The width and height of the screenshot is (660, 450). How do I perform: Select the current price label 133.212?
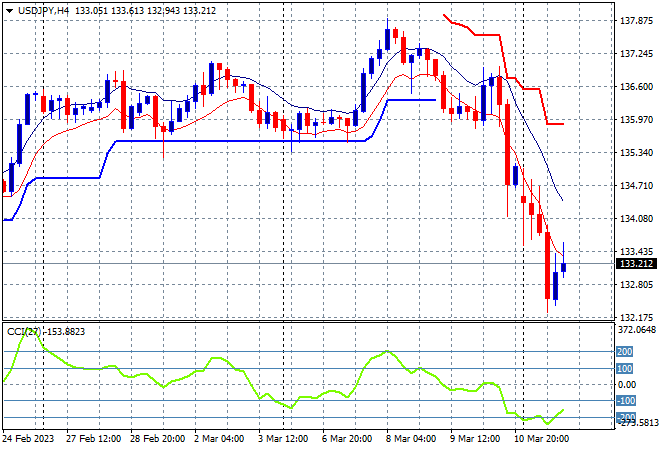[636, 264]
